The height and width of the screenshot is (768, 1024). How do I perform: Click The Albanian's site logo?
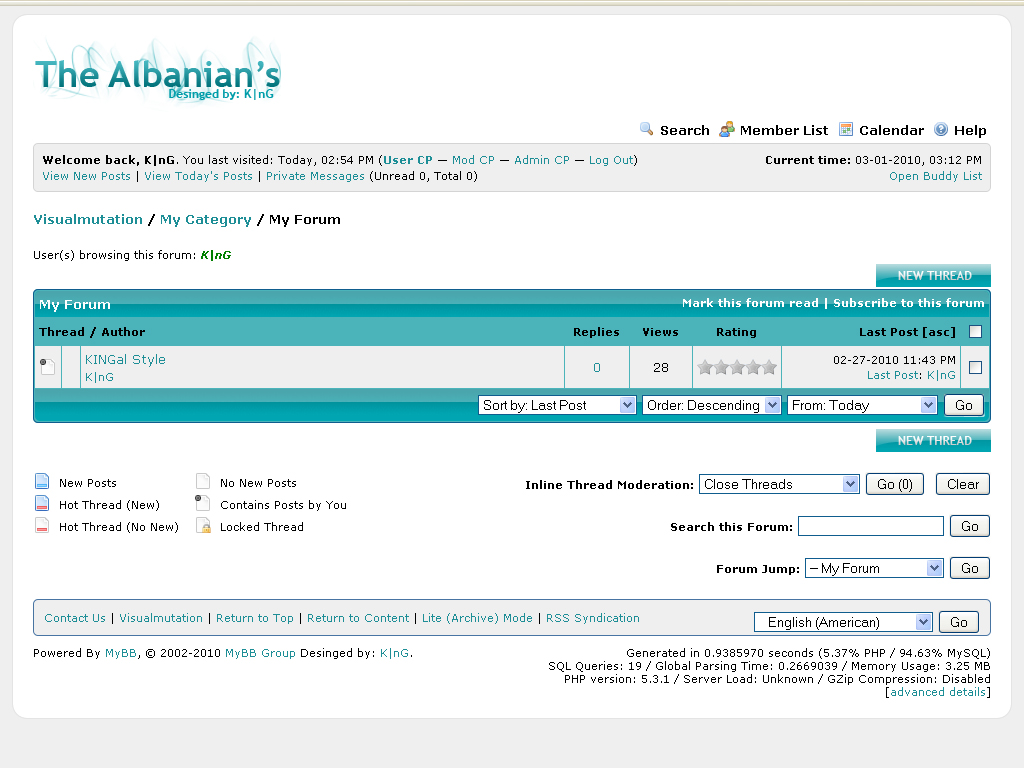pos(157,72)
